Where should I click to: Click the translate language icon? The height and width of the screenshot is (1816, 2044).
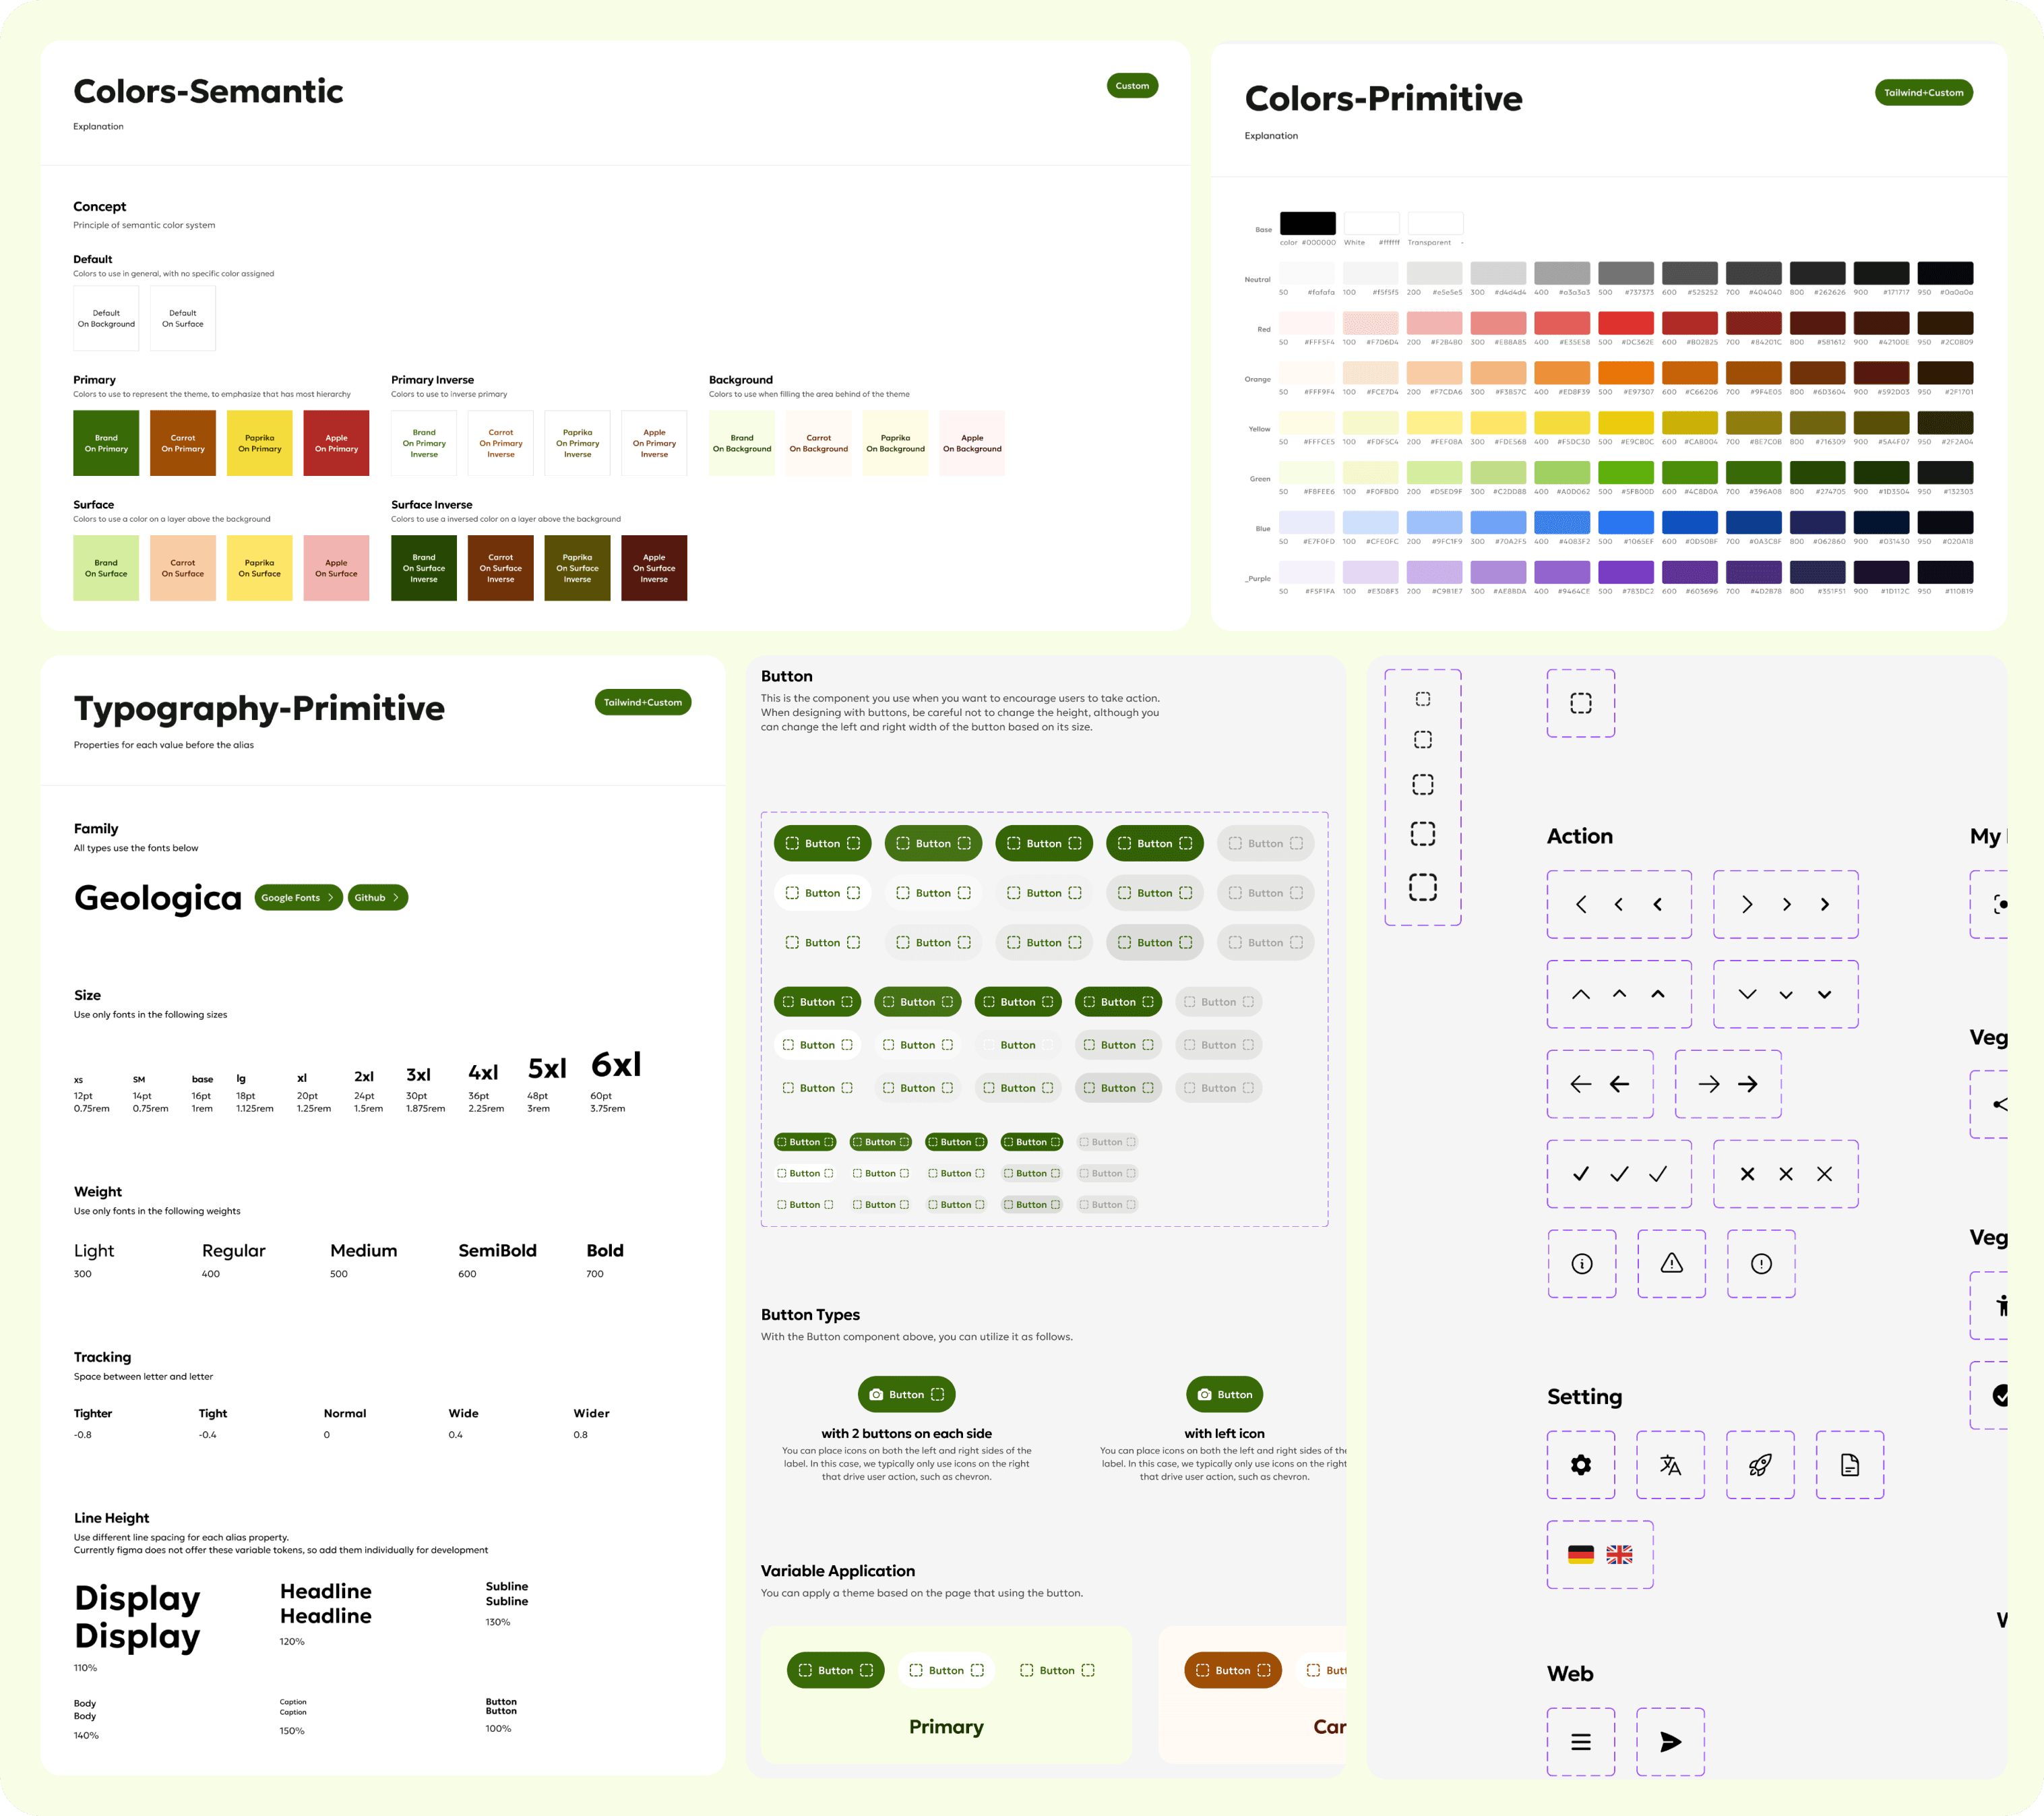point(1670,1465)
